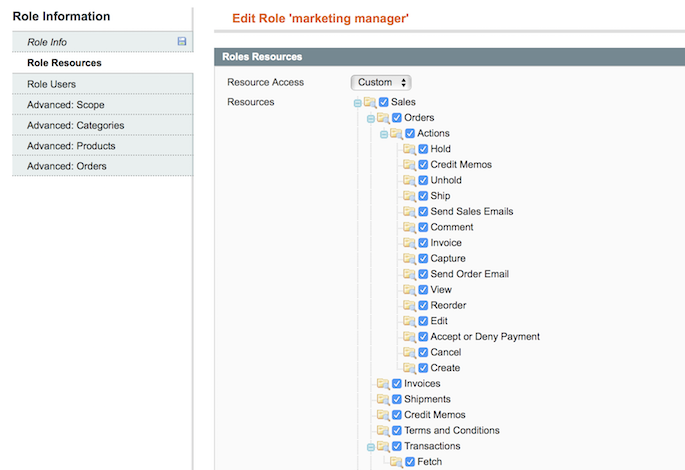This screenshot has width=685, height=470.
Task: Click the folder icon next to Hold
Action: point(408,149)
